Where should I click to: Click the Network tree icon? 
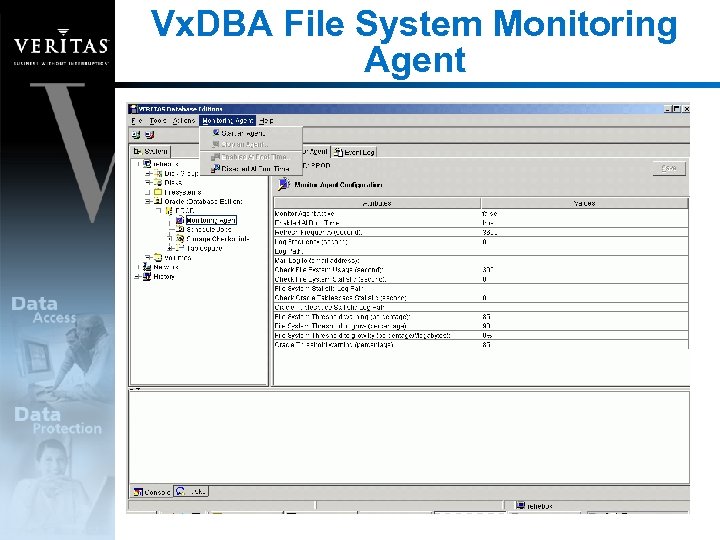coord(147,267)
